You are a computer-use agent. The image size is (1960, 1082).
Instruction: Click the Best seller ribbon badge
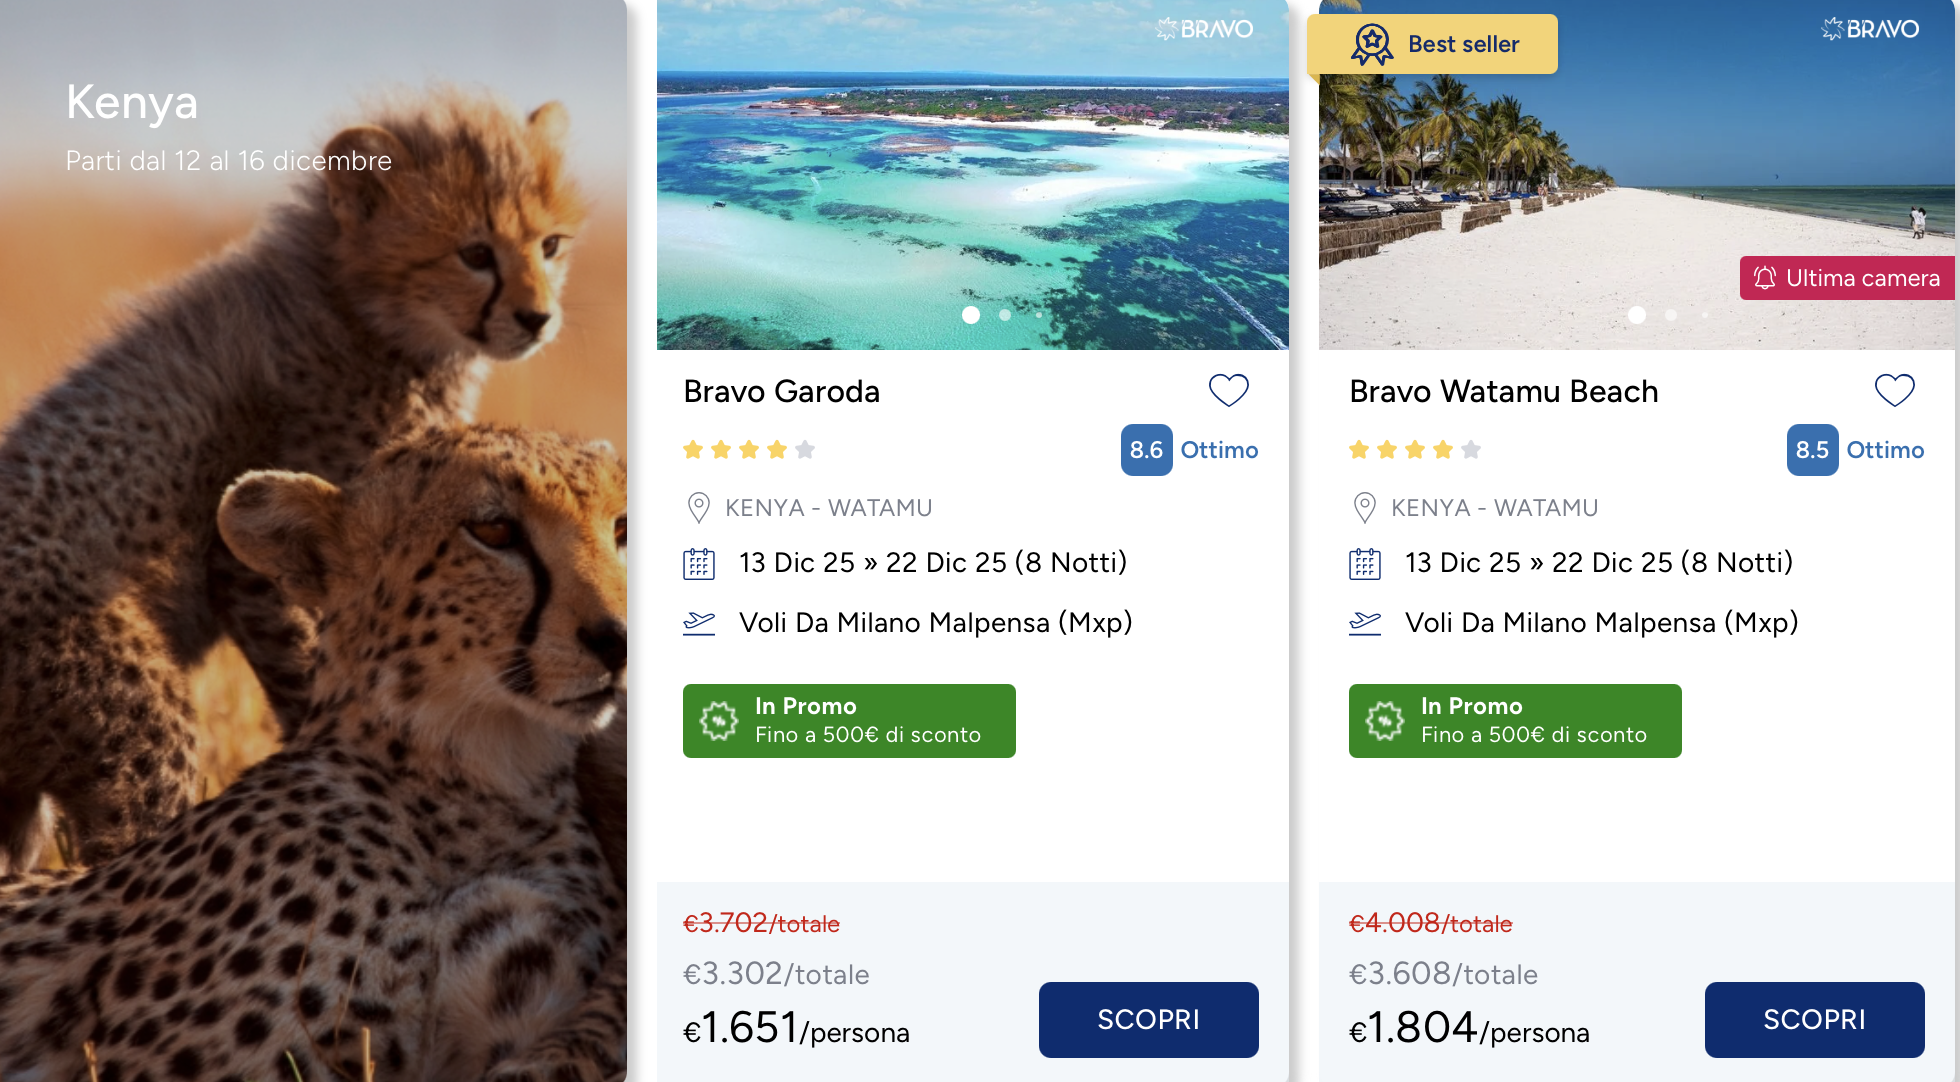[1433, 44]
